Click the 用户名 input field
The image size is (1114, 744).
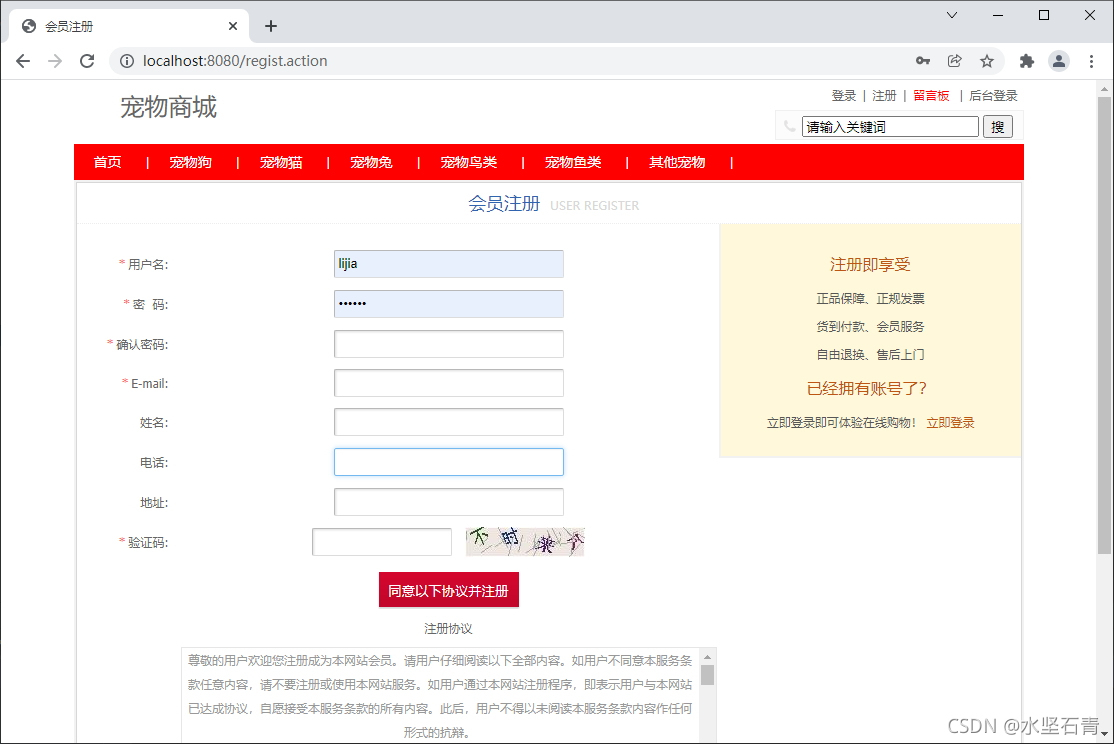coord(449,264)
